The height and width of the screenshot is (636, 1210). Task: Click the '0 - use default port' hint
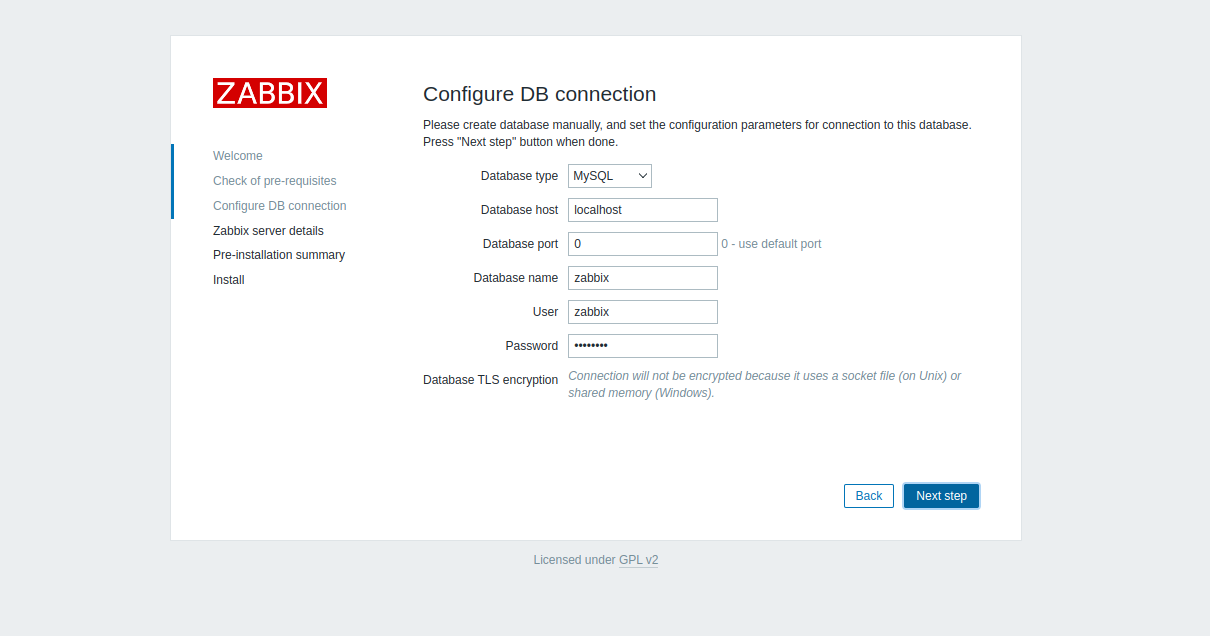tap(771, 244)
